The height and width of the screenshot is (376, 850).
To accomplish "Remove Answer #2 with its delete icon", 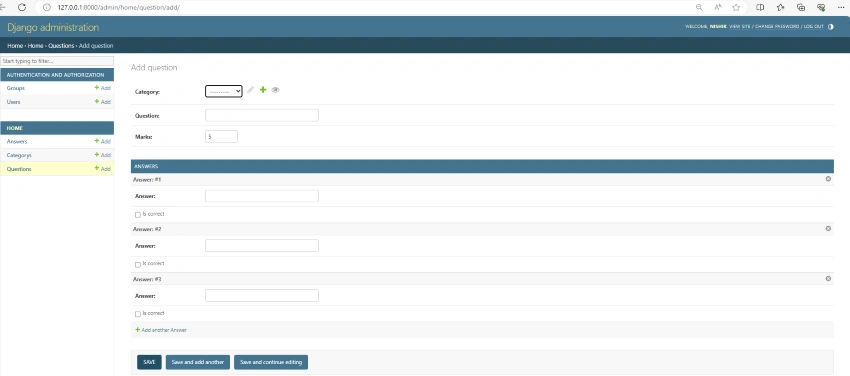I will coord(828,229).
